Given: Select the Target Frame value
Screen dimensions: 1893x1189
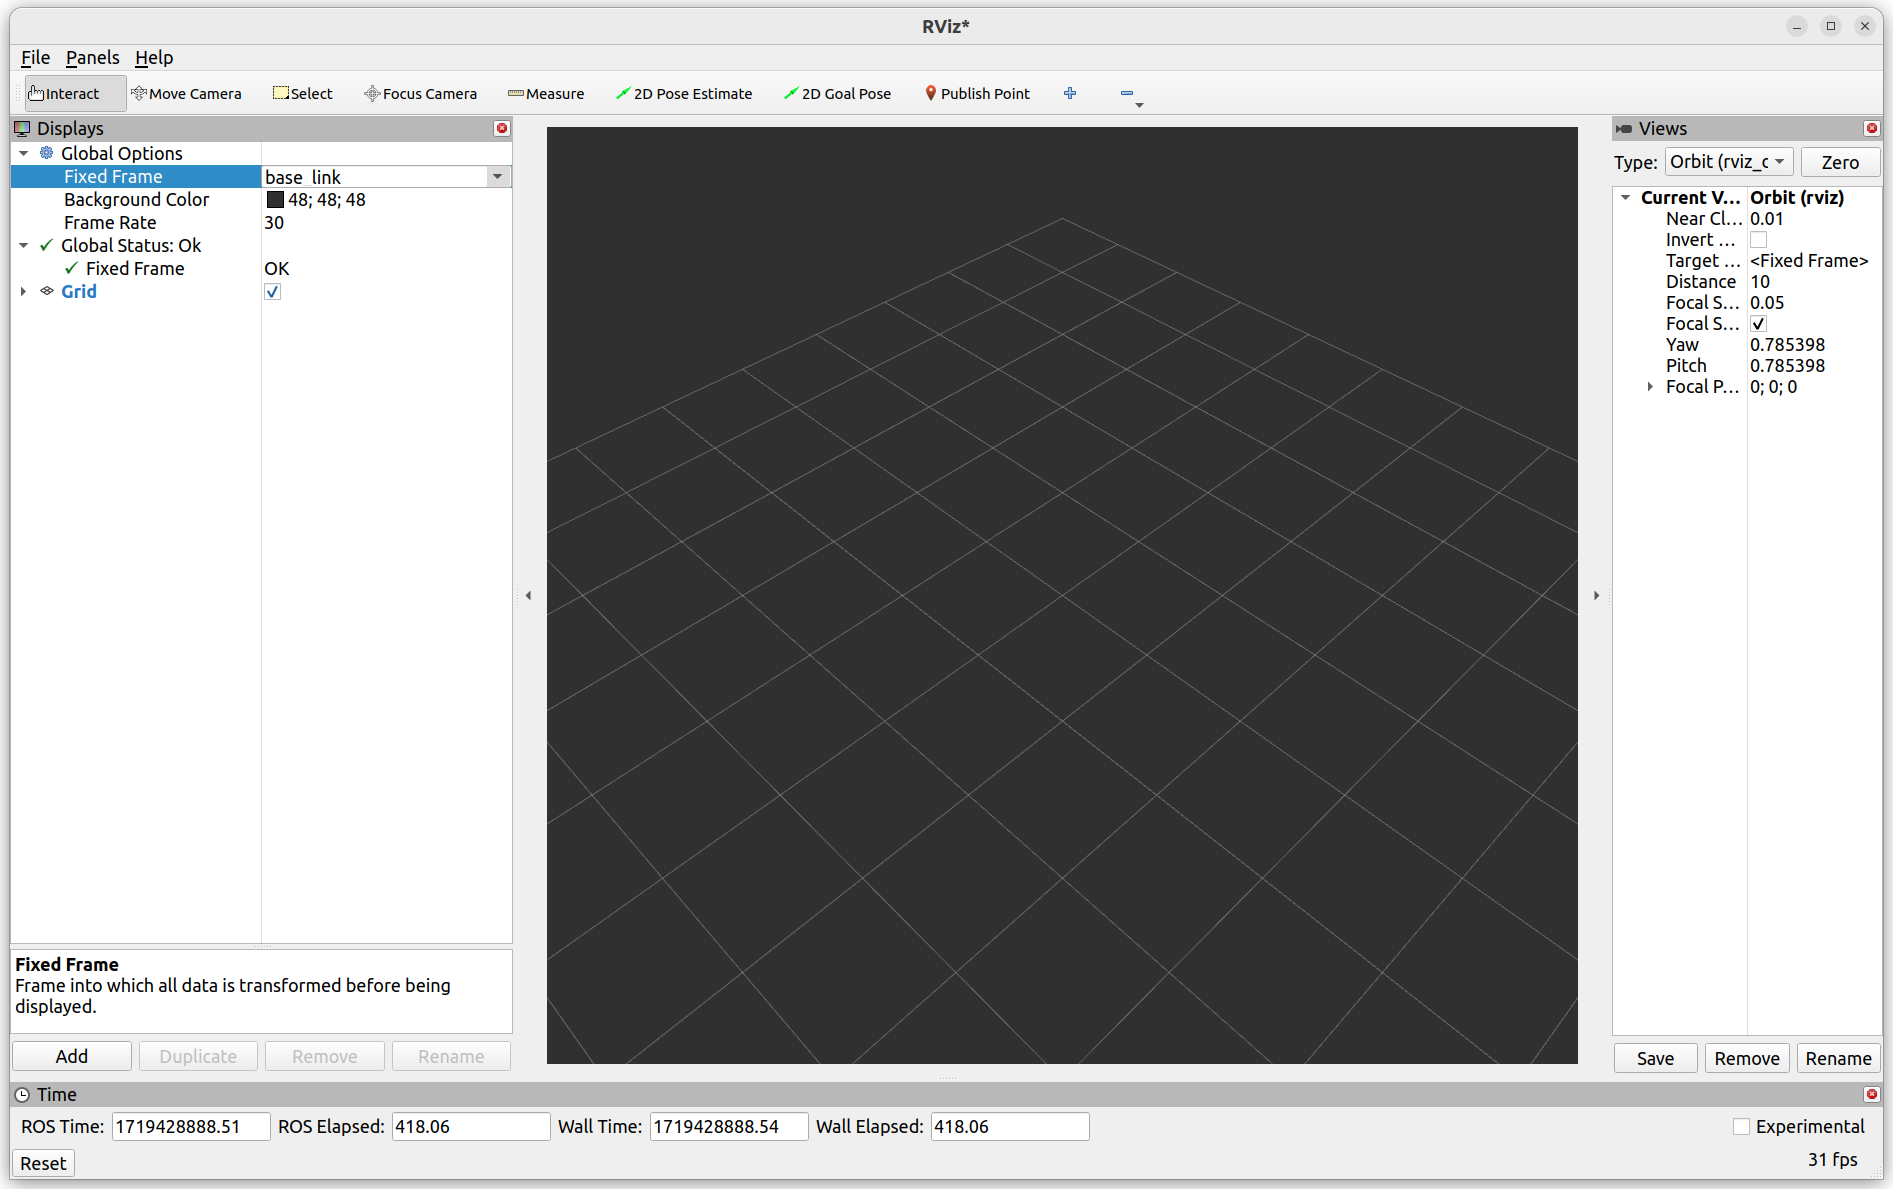Looking at the screenshot, I should pos(1809,261).
